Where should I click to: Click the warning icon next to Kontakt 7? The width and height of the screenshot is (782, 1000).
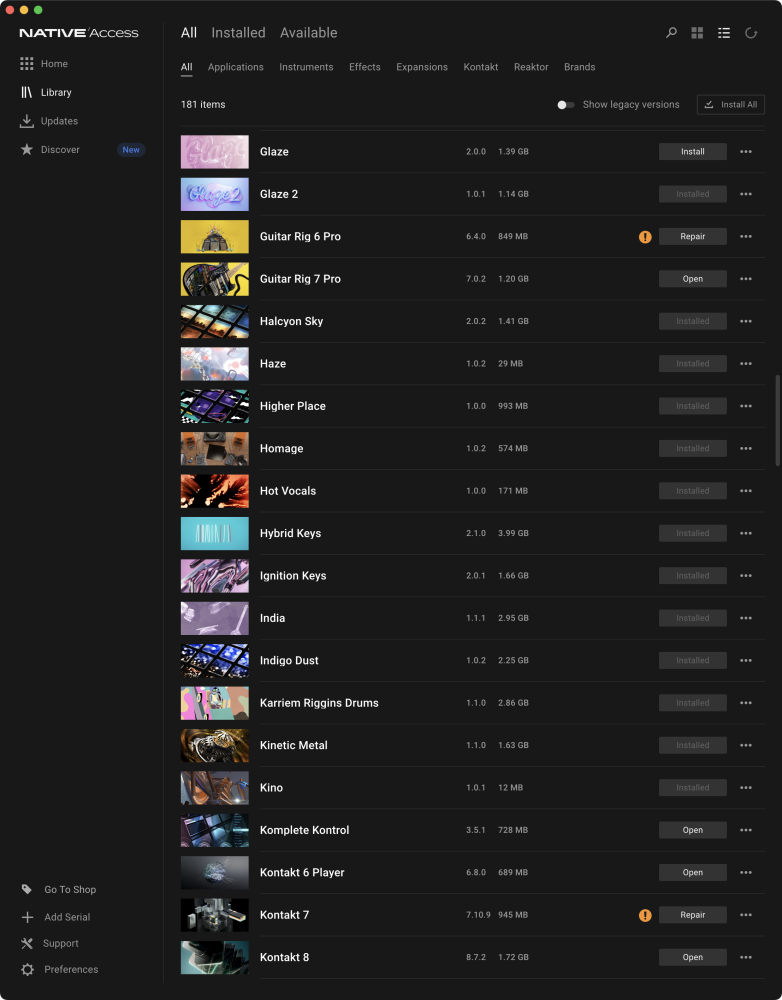(x=645, y=915)
